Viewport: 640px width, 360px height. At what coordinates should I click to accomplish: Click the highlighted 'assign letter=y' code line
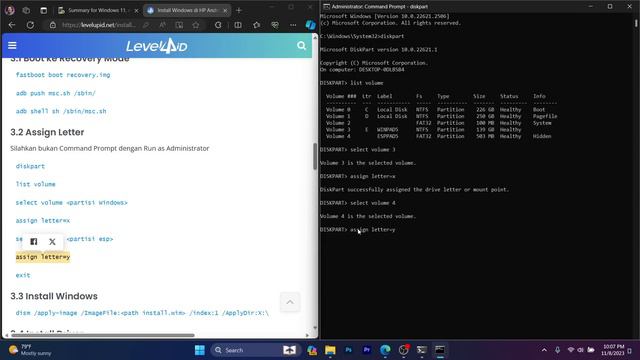click(43, 257)
